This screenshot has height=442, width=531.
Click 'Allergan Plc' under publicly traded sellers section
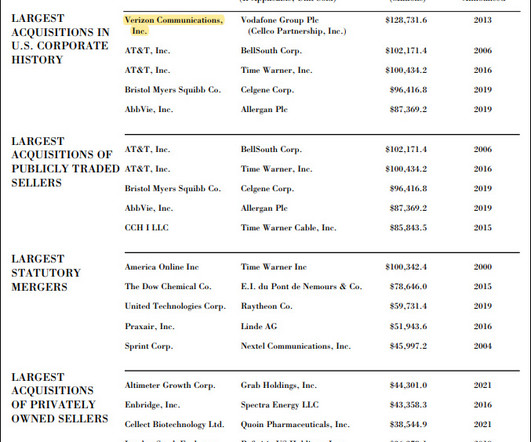[x=264, y=208]
